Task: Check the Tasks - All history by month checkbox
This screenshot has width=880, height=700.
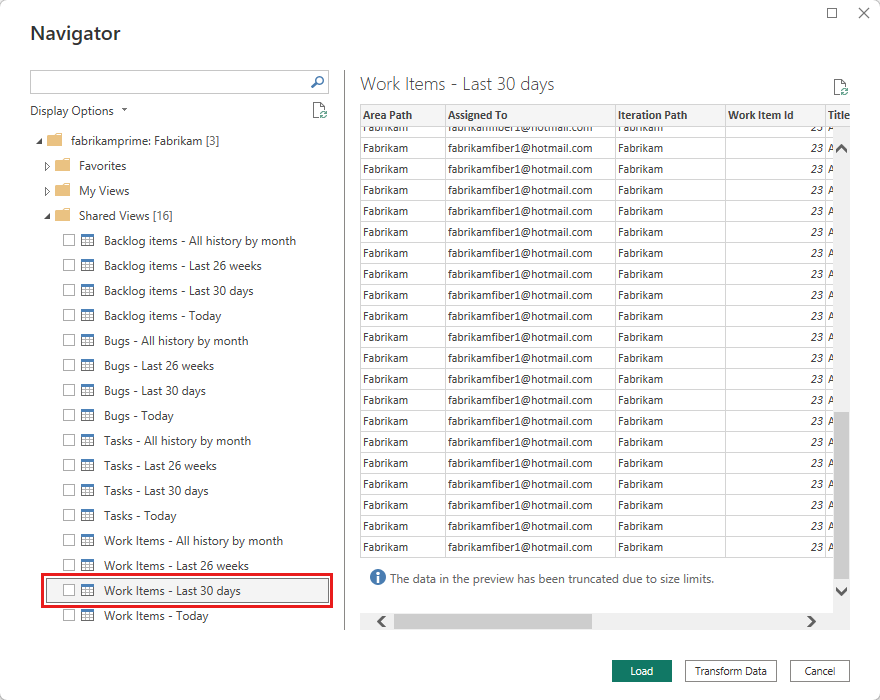Action: 68,440
